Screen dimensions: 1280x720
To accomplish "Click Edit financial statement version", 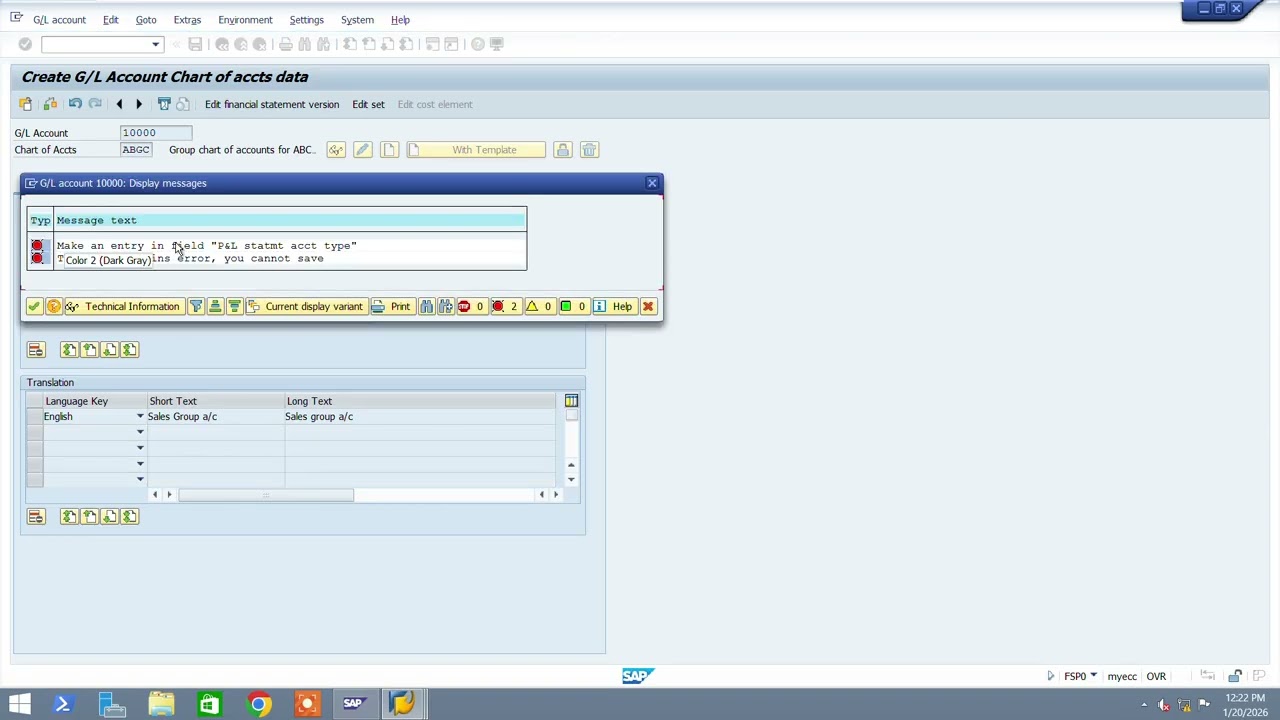I will [x=272, y=104].
